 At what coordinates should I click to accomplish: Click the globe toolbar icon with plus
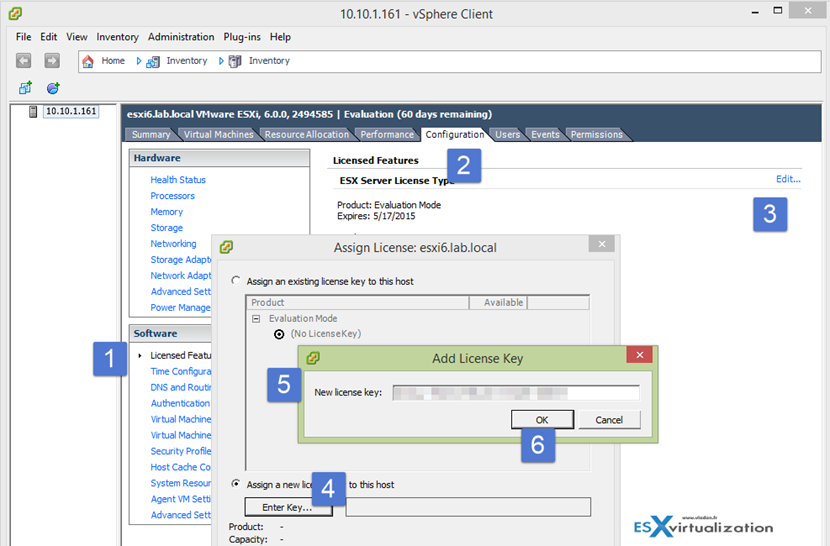[53, 88]
